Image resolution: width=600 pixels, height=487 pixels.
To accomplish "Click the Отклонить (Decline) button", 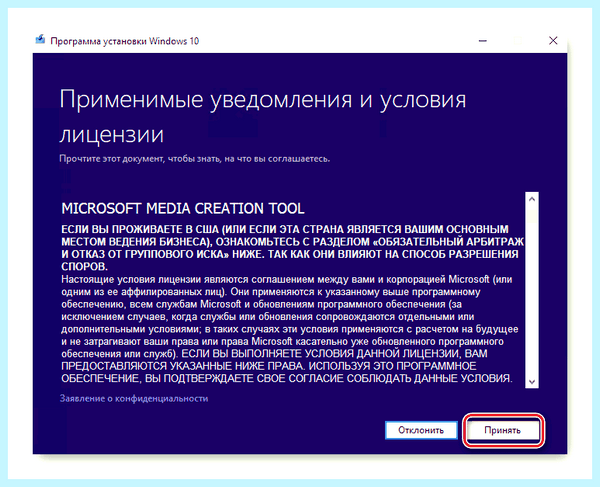I will [421, 430].
